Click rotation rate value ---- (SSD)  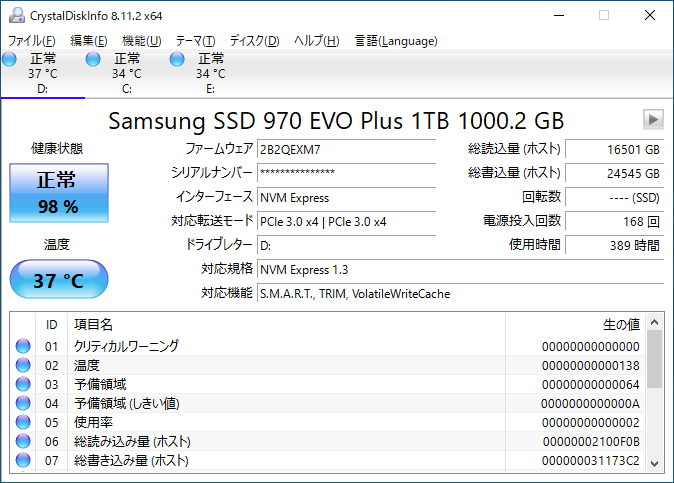coord(615,198)
